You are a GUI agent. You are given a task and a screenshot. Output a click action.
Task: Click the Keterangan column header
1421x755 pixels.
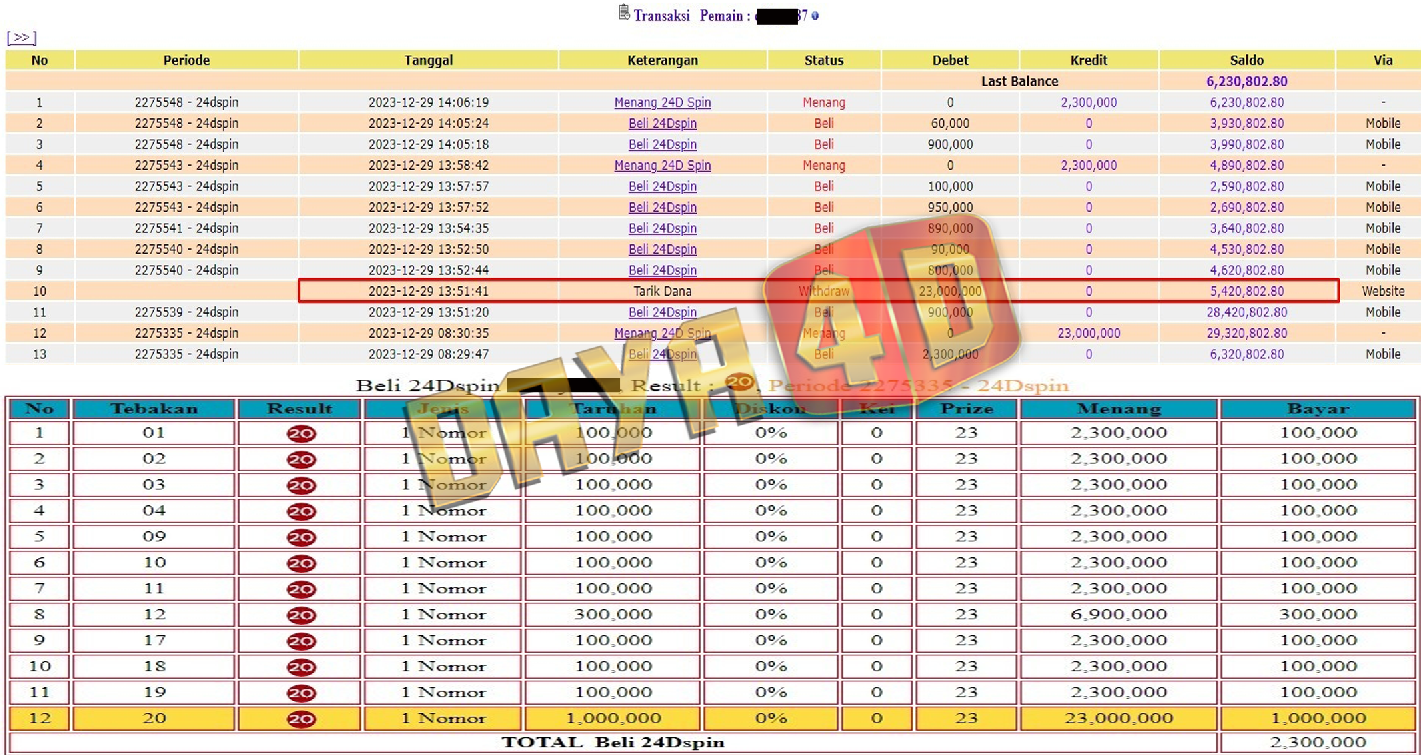pos(662,60)
